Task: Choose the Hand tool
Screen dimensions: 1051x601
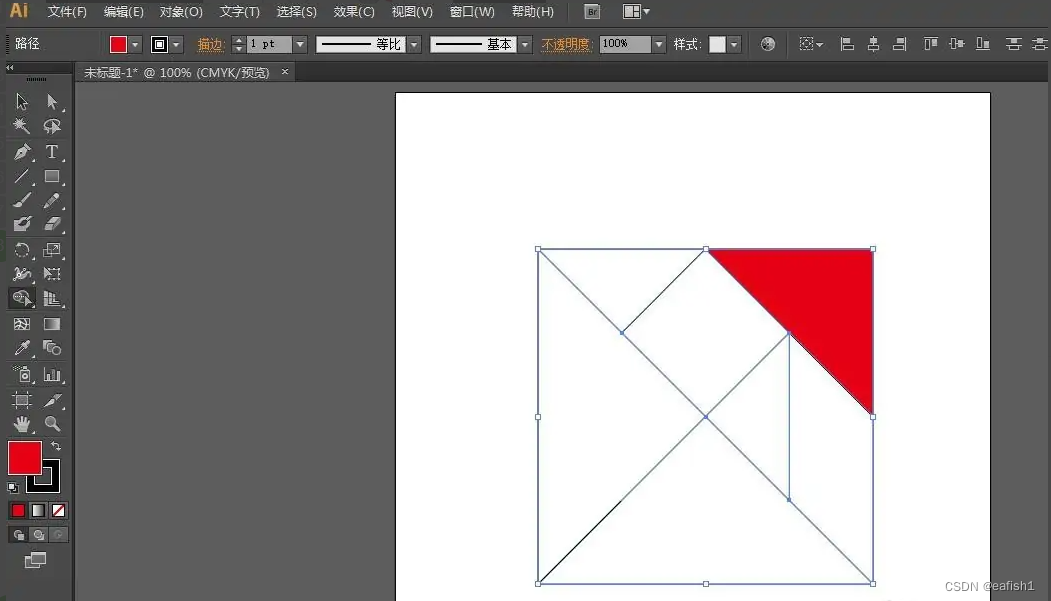Action: tap(21, 424)
